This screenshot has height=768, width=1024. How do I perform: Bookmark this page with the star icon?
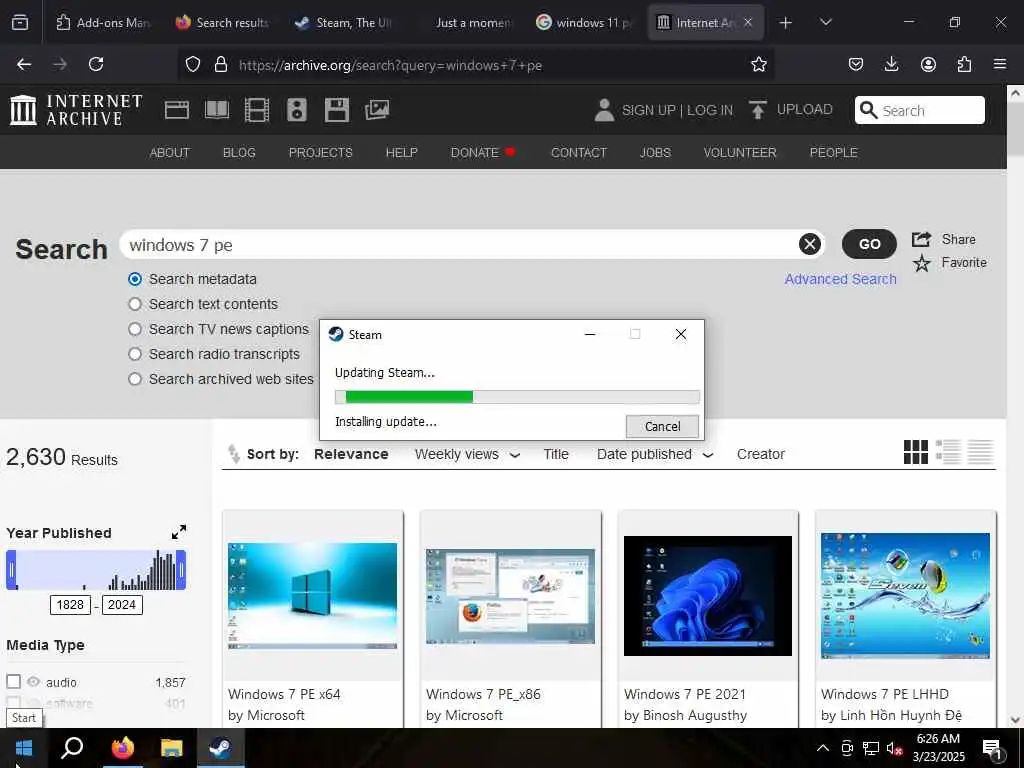758,64
